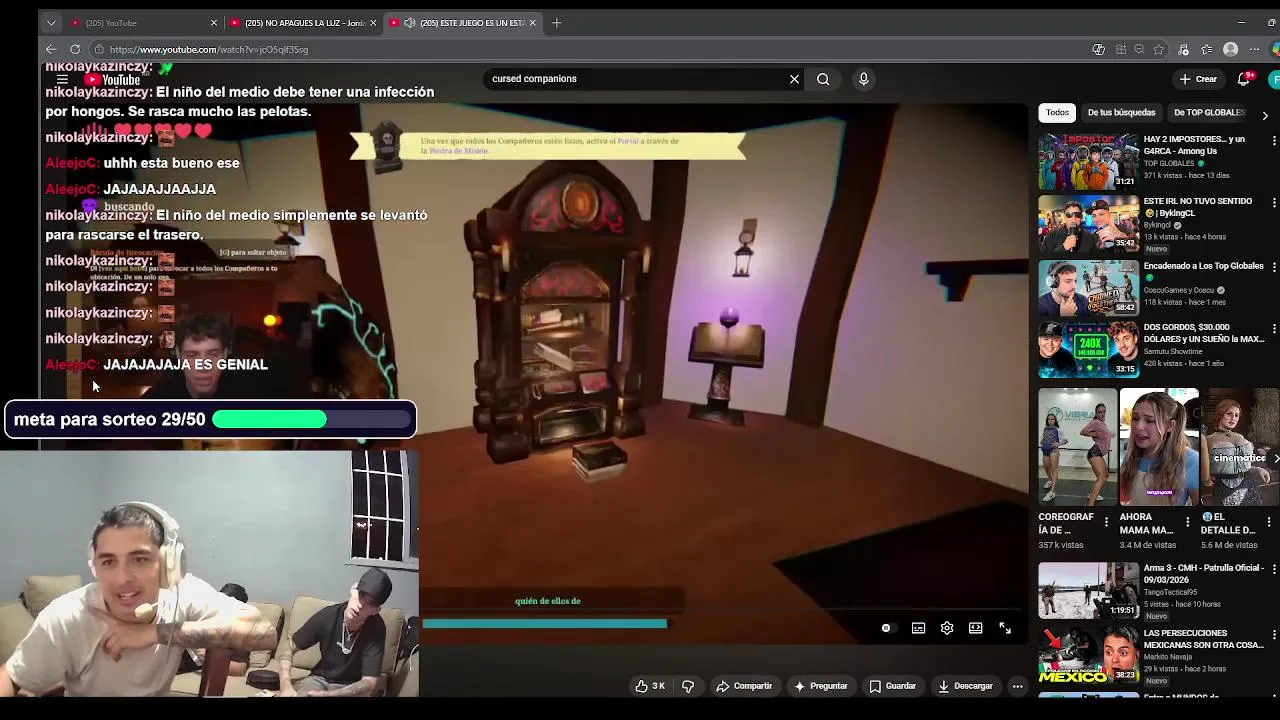1280x720 pixels.
Task: Reload the page
Action: (75, 49)
